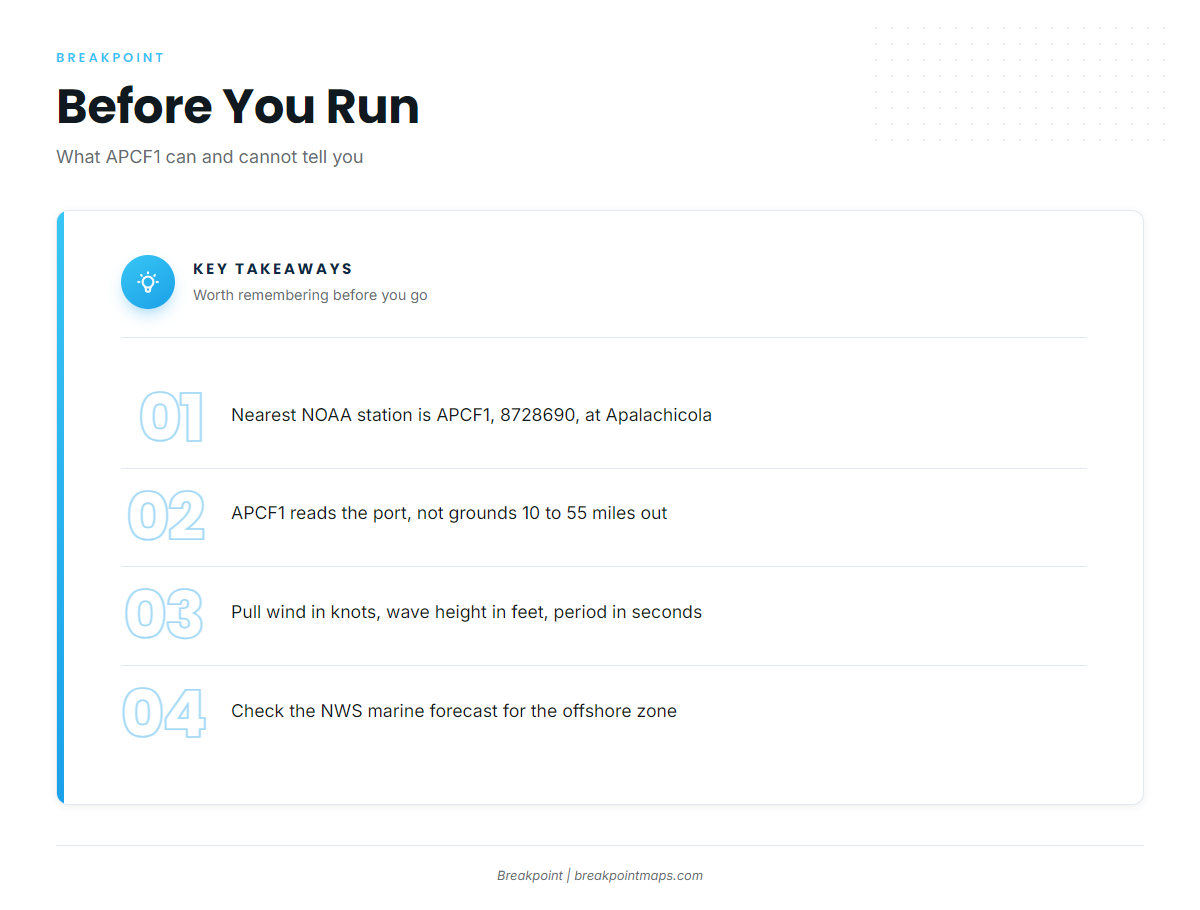Select the NWS marine forecast takeaway
Image resolution: width=1200 pixels, height=910 pixels.
(x=454, y=711)
